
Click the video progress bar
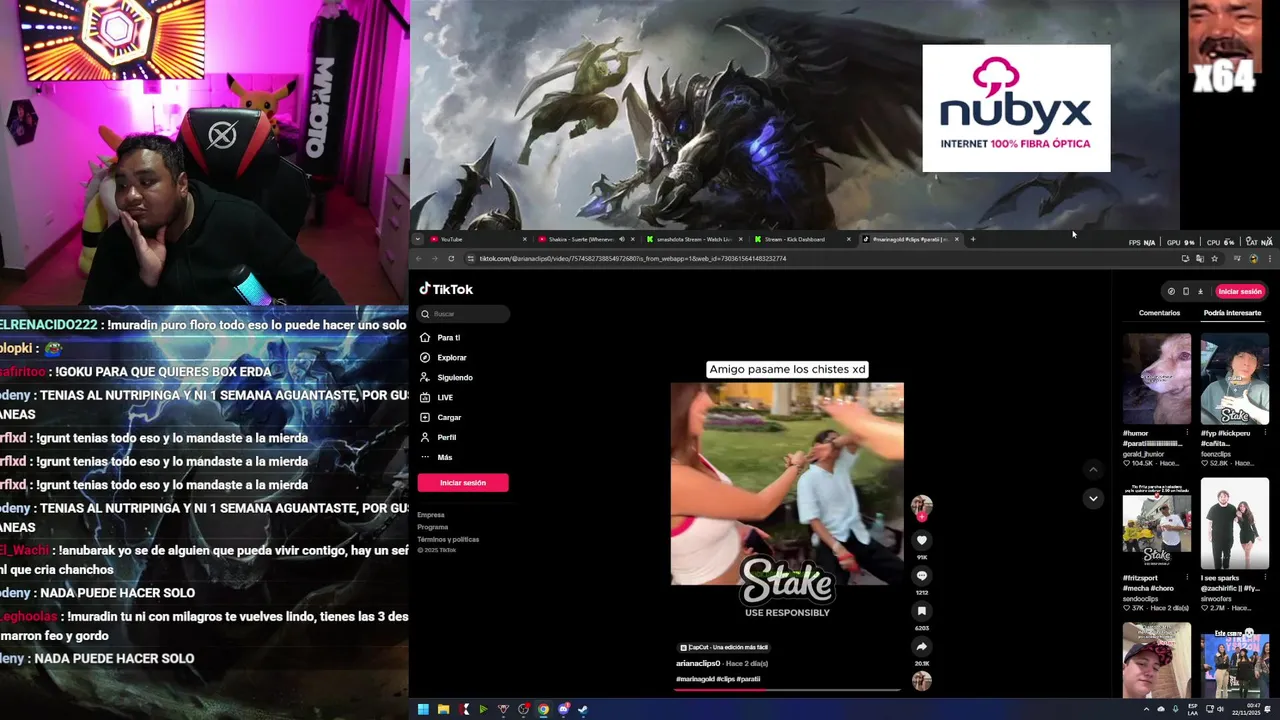(x=788, y=689)
